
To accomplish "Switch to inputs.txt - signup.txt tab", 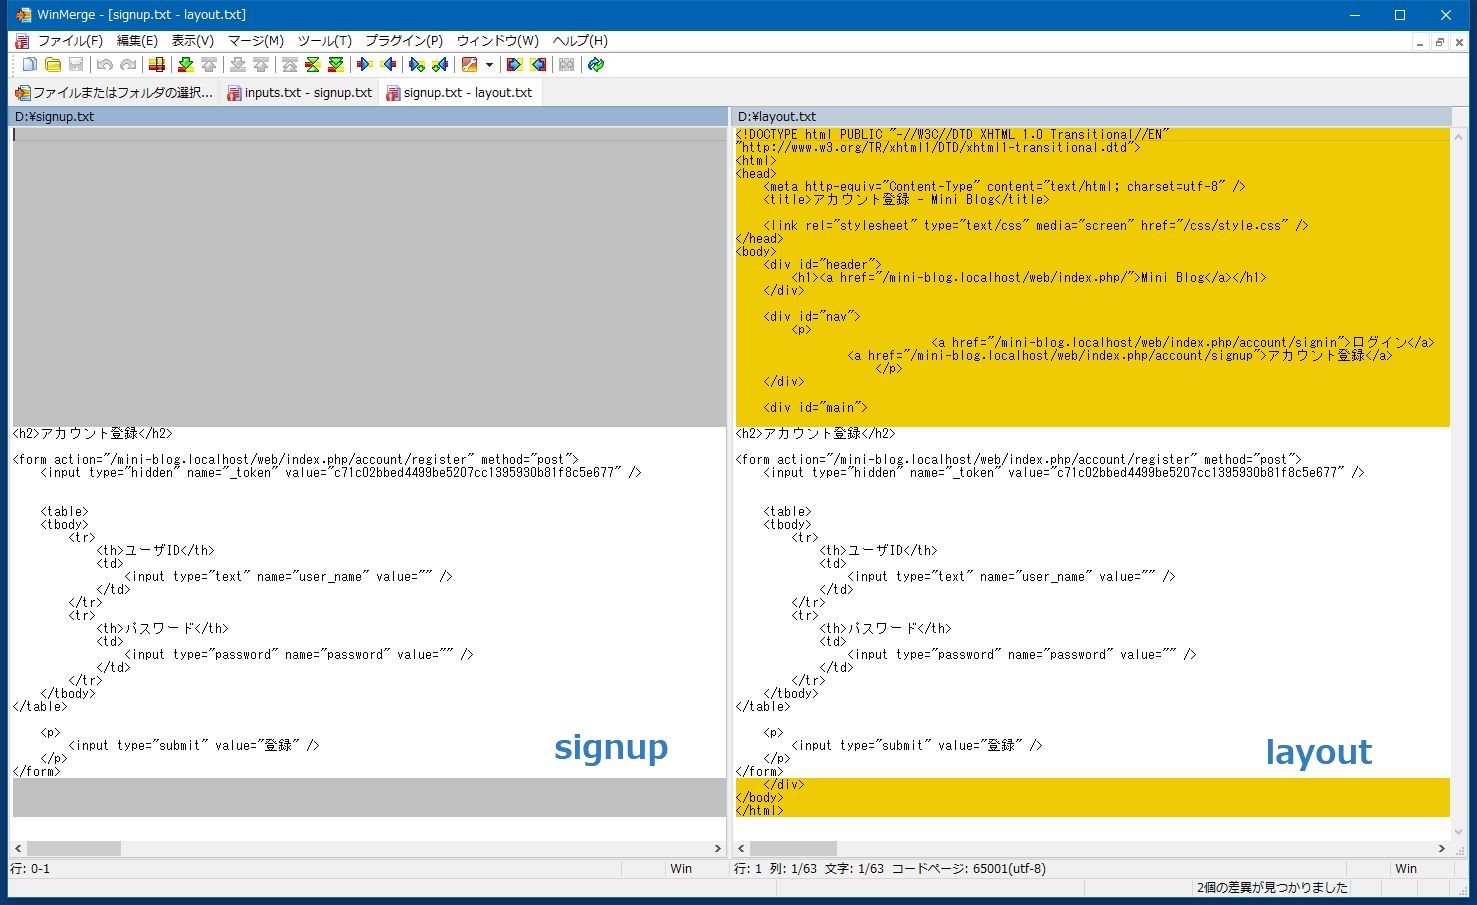I will [x=300, y=92].
